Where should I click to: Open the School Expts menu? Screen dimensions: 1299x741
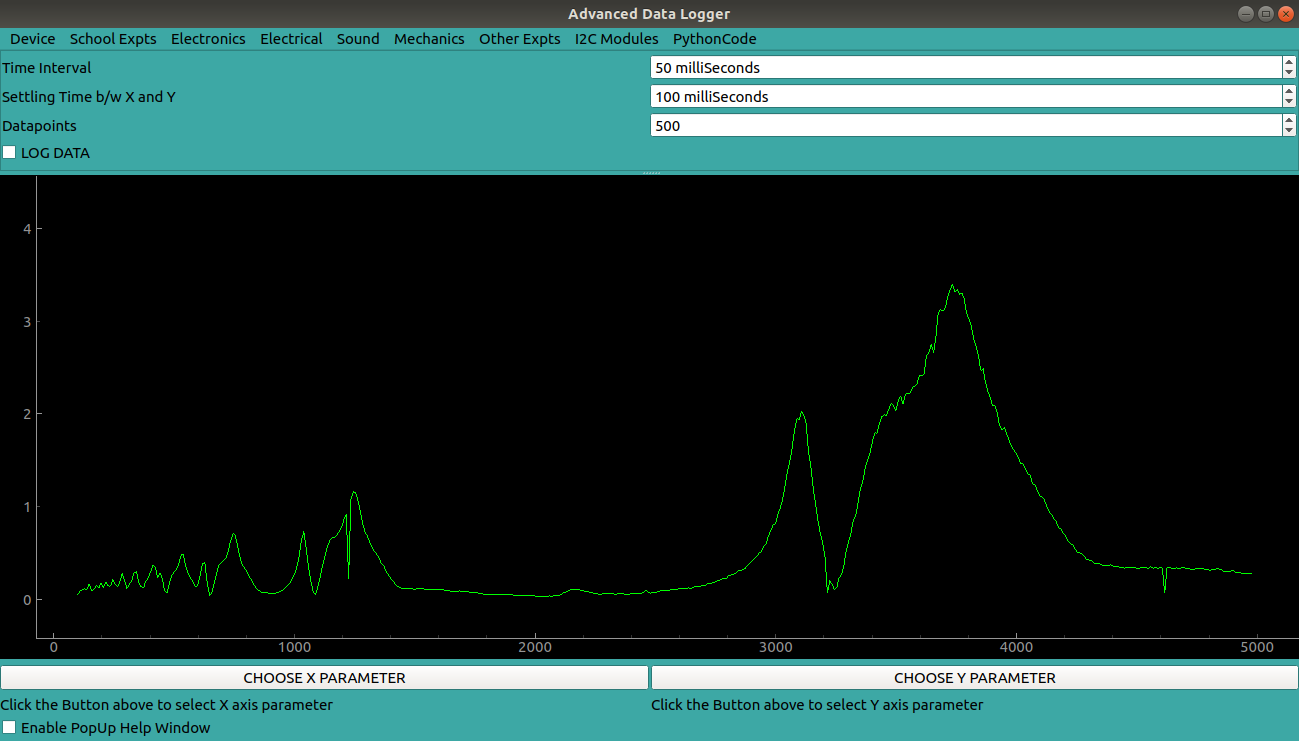[113, 39]
